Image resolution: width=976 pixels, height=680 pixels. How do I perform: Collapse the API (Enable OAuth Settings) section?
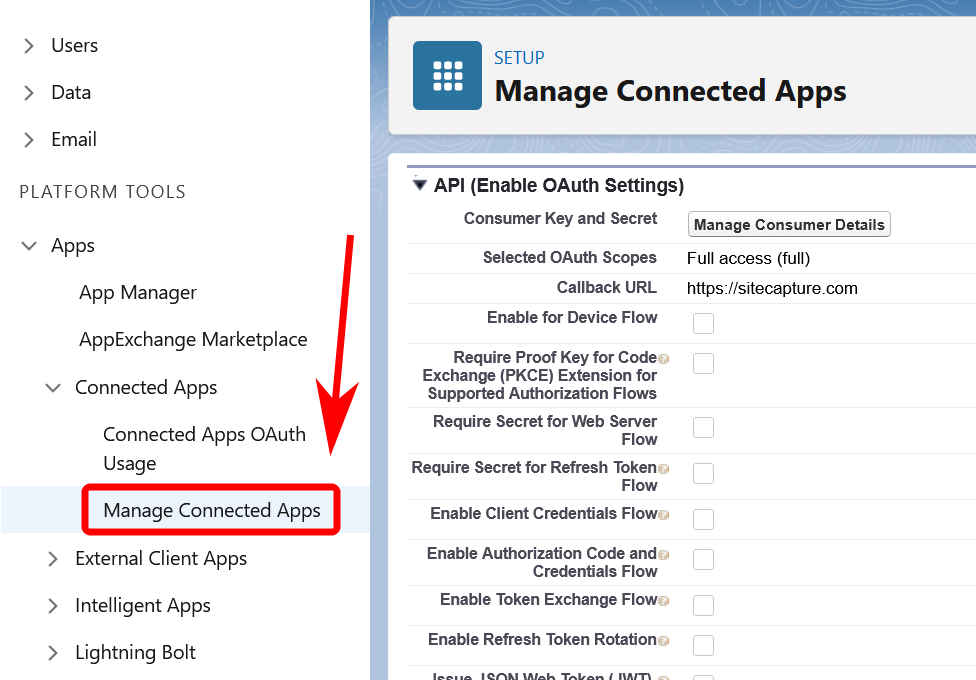pos(420,185)
